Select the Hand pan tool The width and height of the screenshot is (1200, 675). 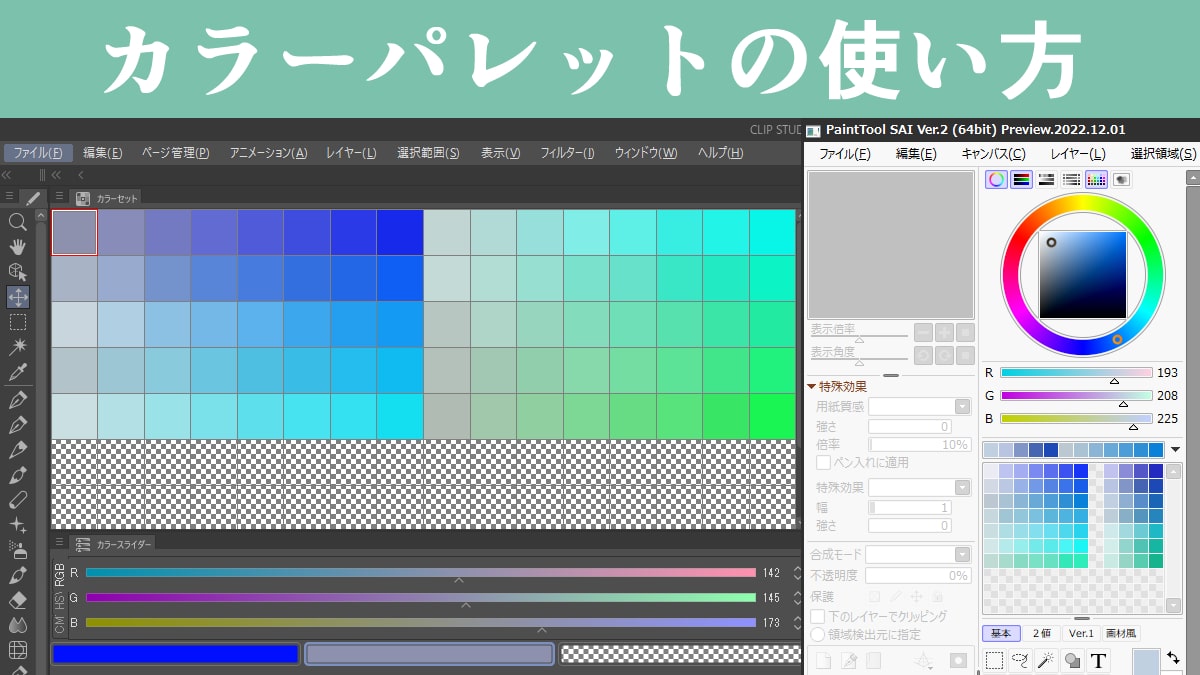17,247
